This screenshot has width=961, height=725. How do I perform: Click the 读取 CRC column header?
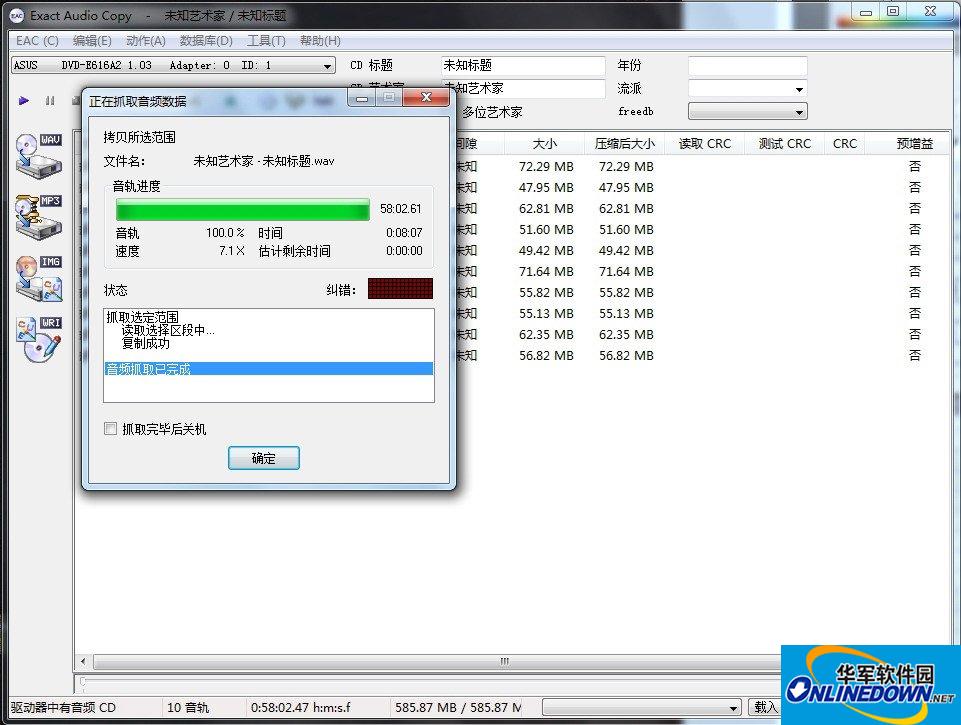point(704,144)
